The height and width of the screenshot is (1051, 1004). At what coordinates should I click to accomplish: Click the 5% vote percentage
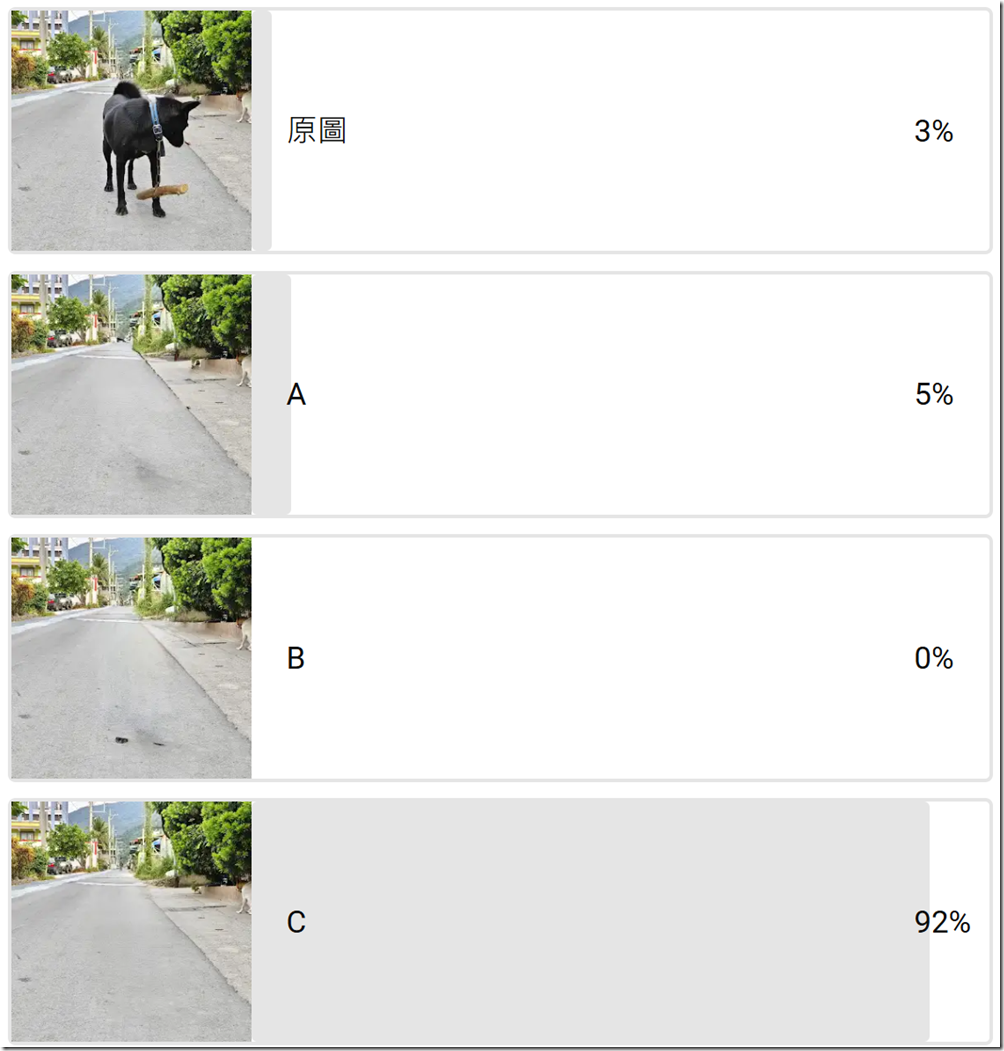pos(934,395)
